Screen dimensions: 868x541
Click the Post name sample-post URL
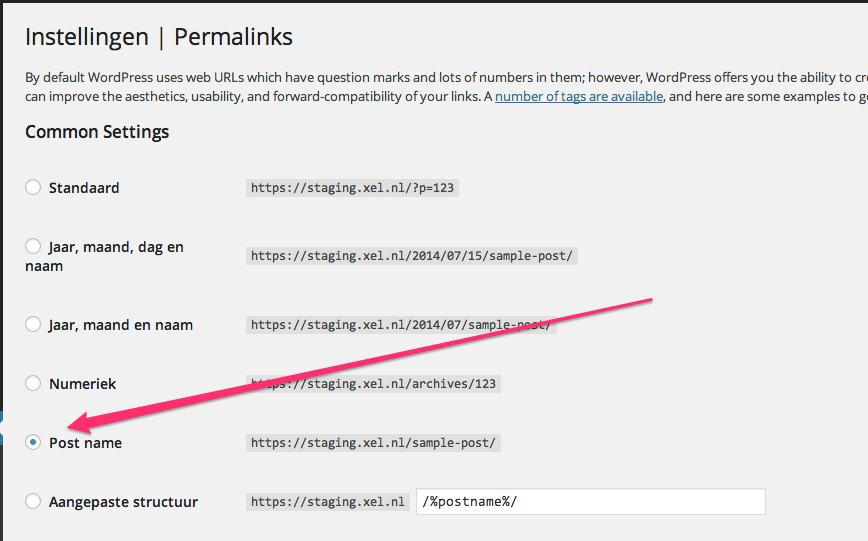[x=373, y=442]
